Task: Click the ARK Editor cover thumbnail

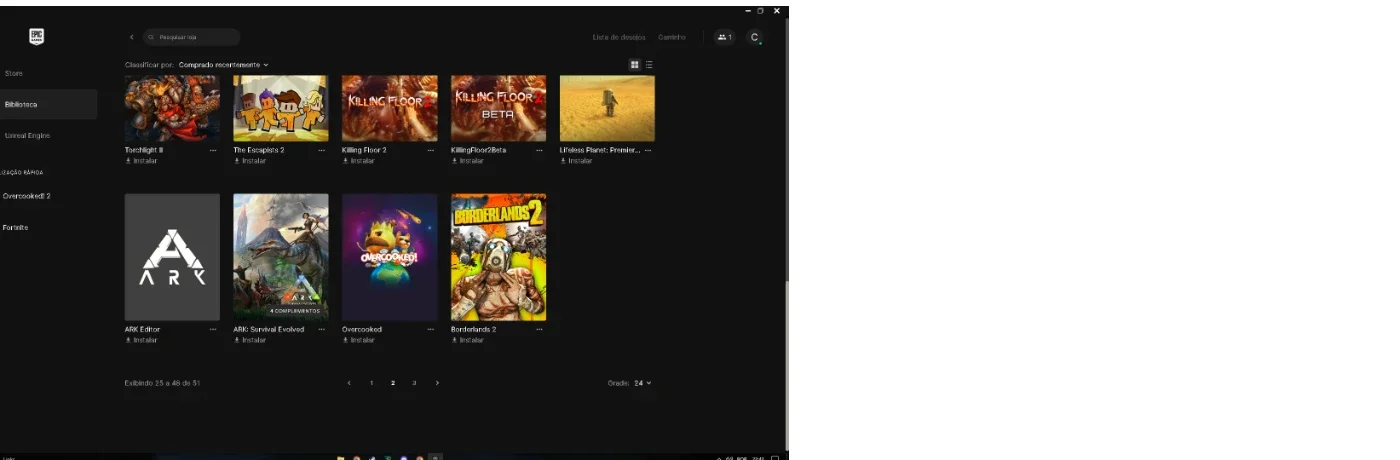Action: point(172,257)
